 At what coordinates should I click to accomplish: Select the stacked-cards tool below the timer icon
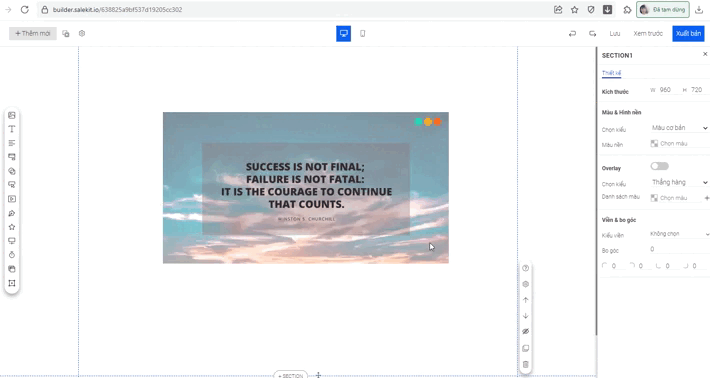[12, 269]
